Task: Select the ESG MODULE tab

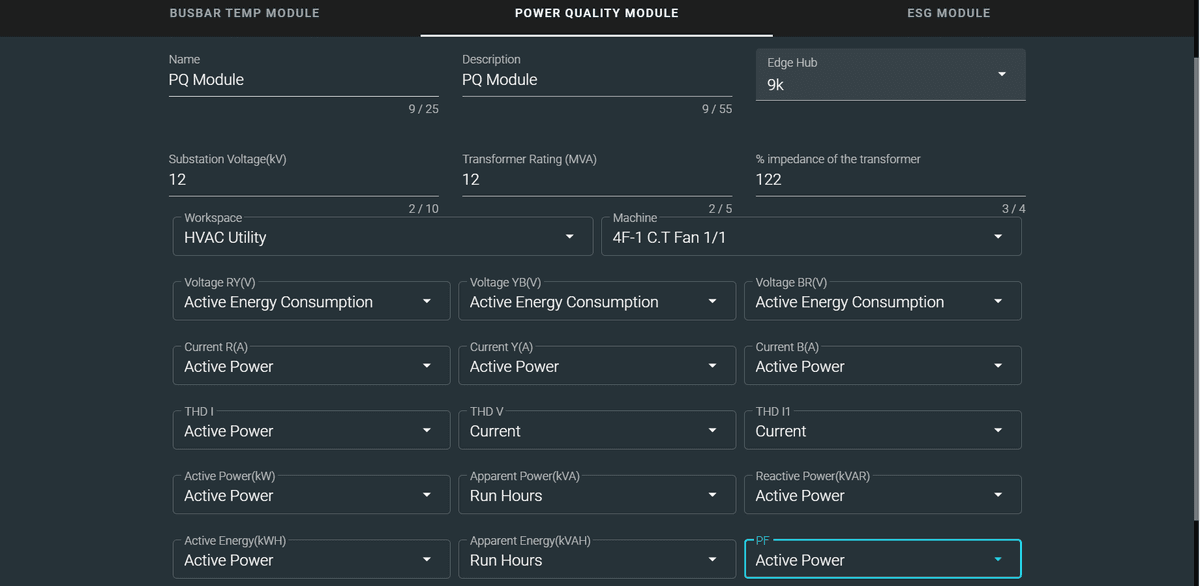Action: 948,13
